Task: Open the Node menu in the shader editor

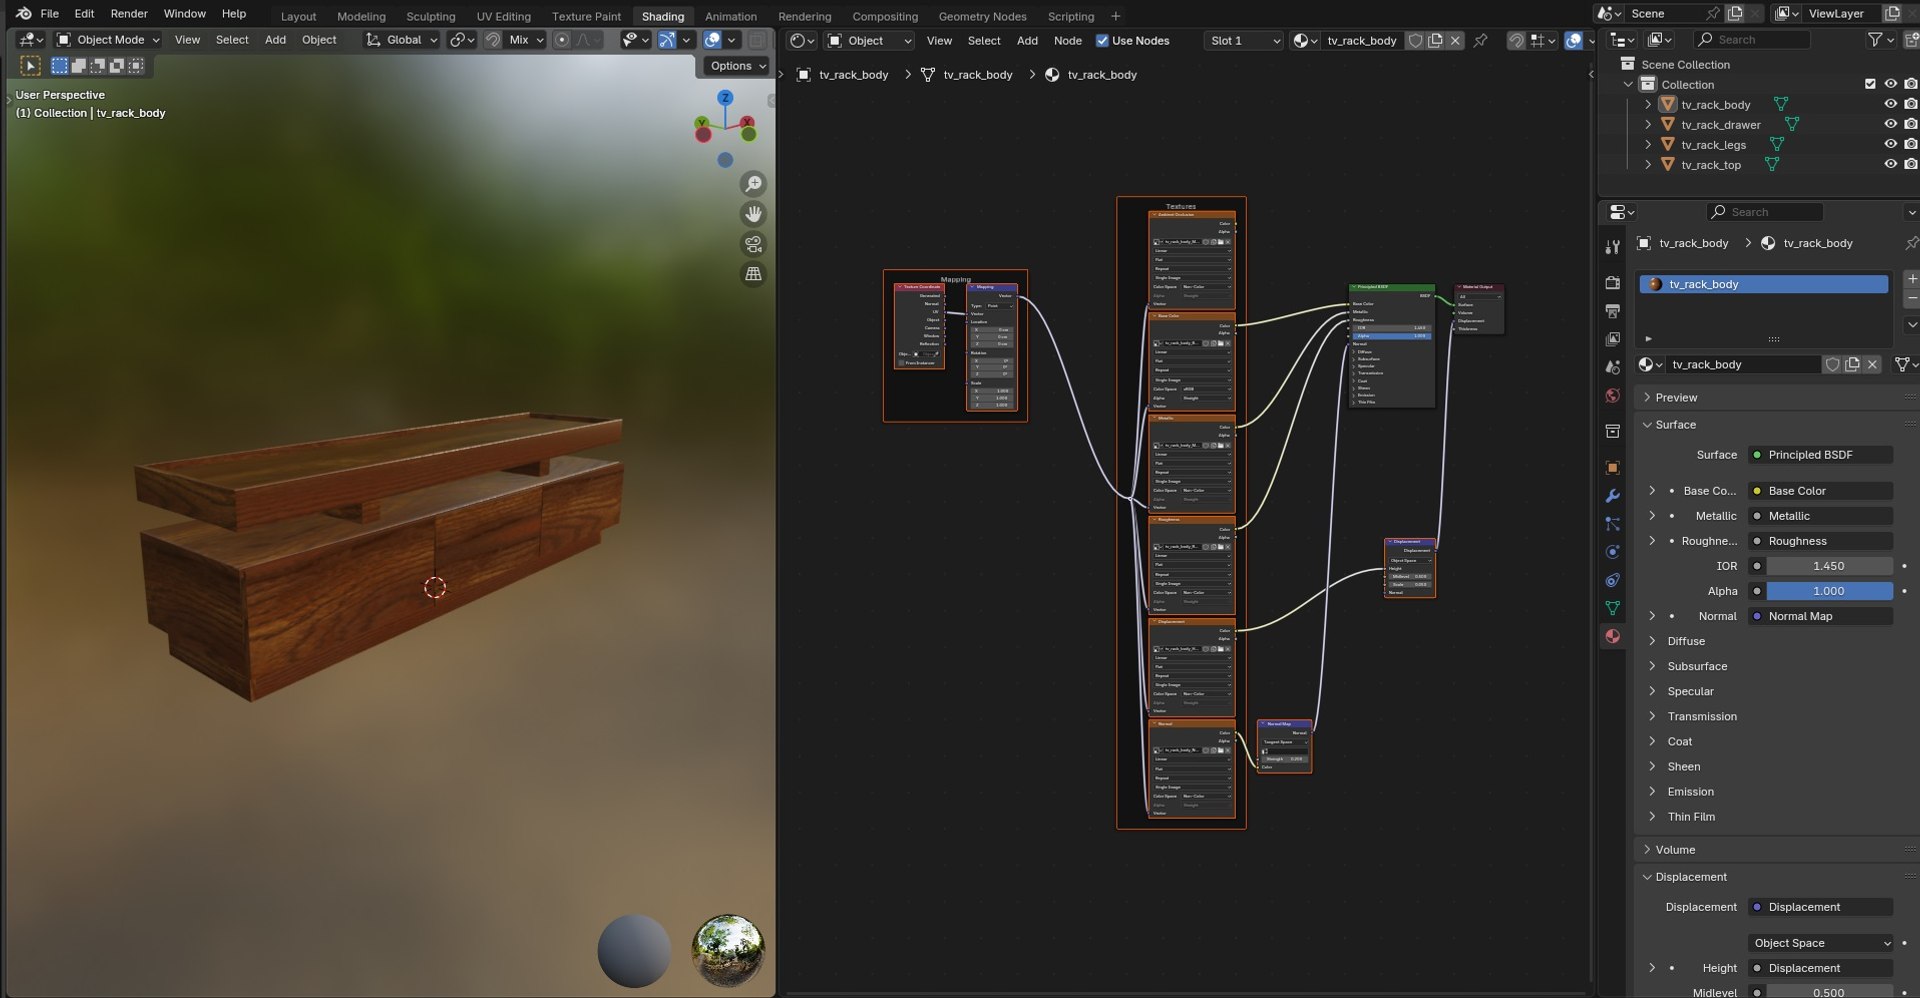Action: tap(1068, 41)
